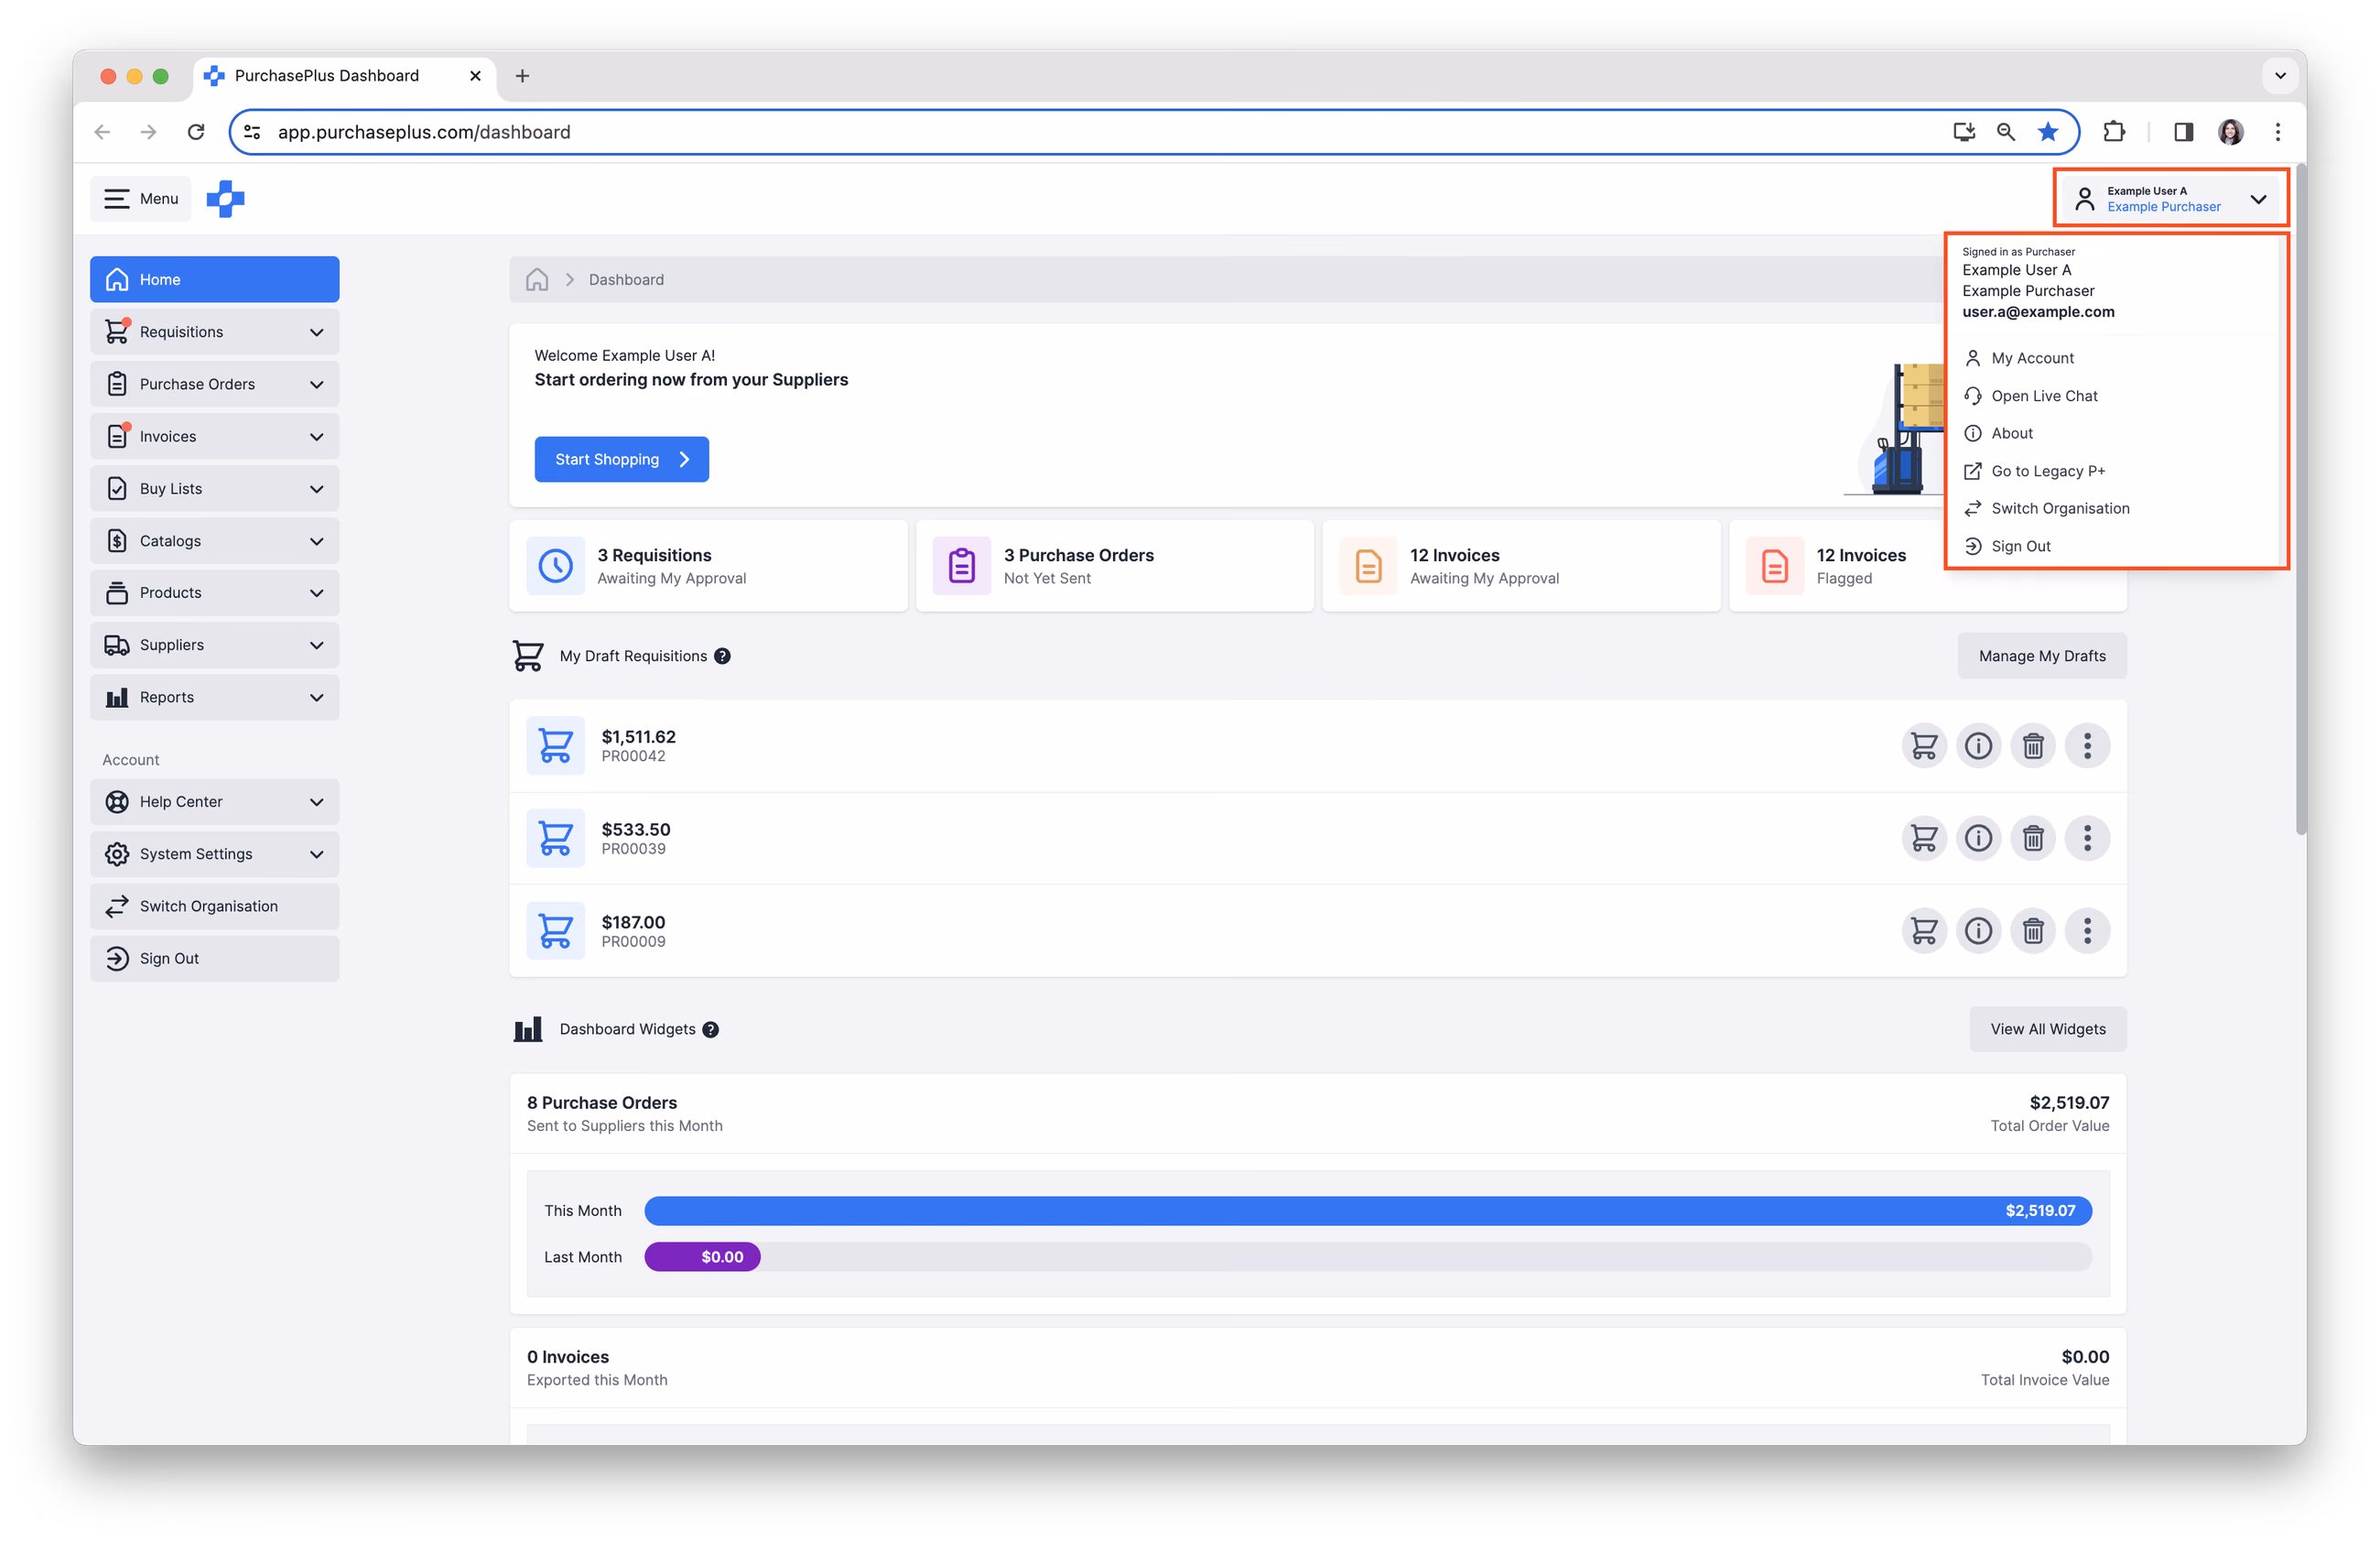Bookmark this page with star icon
Image resolution: width=2380 pixels, height=1542 pixels.
[x=2048, y=132]
